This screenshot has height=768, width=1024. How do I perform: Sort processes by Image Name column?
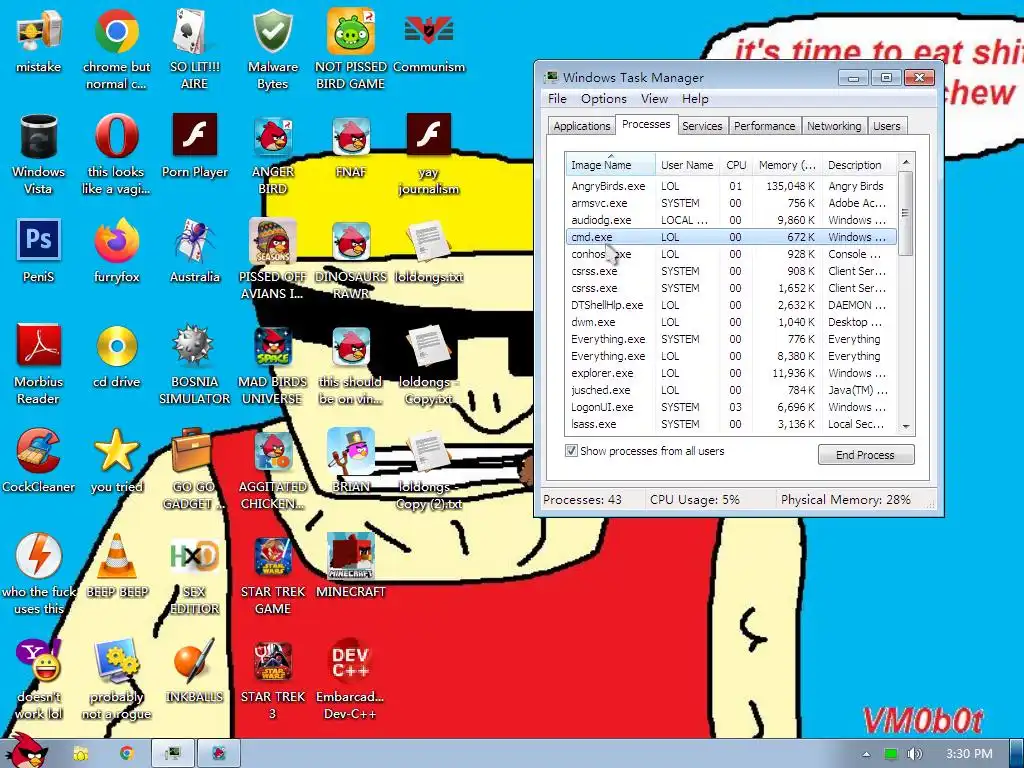[x=610, y=165]
